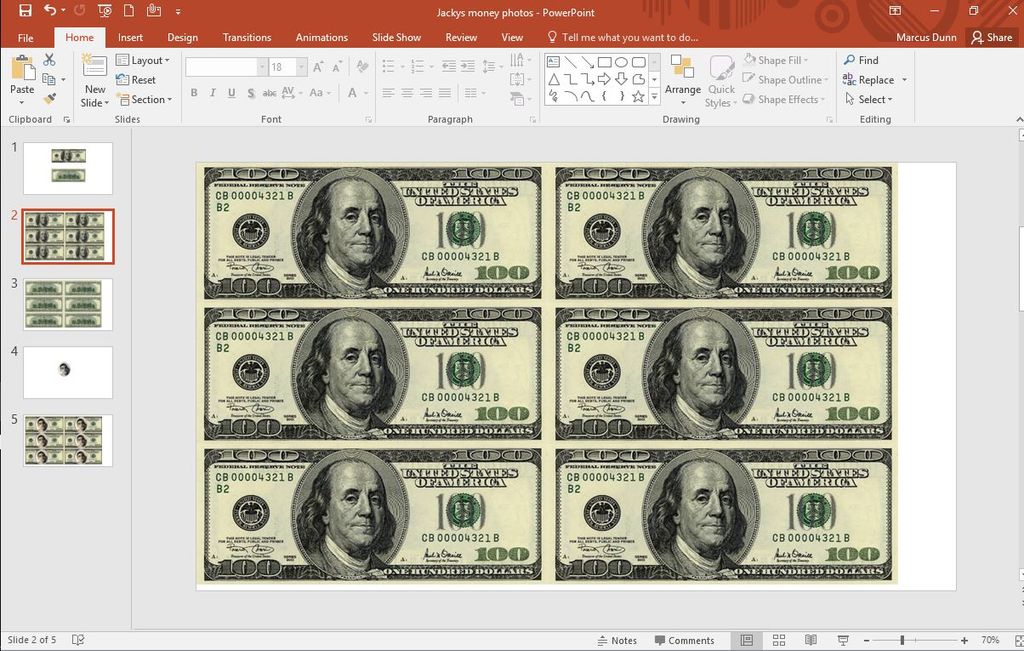This screenshot has width=1024, height=651.
Task: Click the Format Painter brush icon
Action: pos(49,99)
